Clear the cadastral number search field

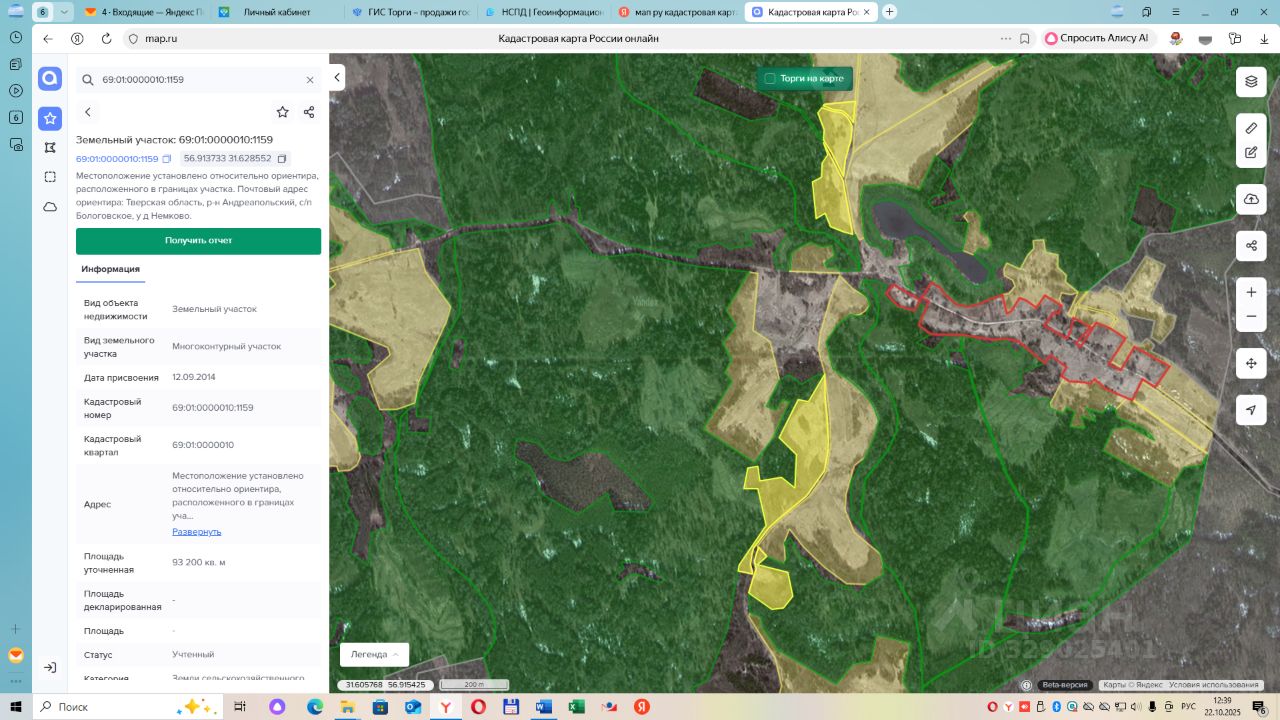point(310,80)
